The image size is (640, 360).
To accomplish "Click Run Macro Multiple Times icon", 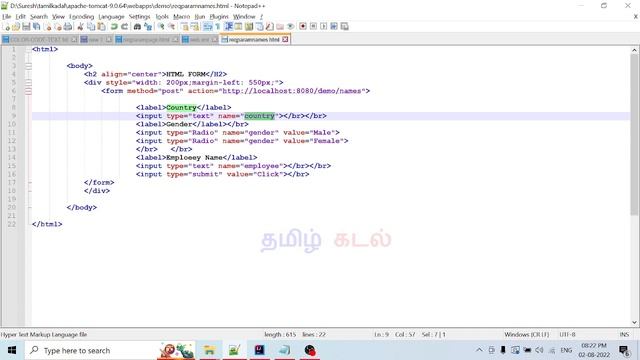I will [334, 27].
